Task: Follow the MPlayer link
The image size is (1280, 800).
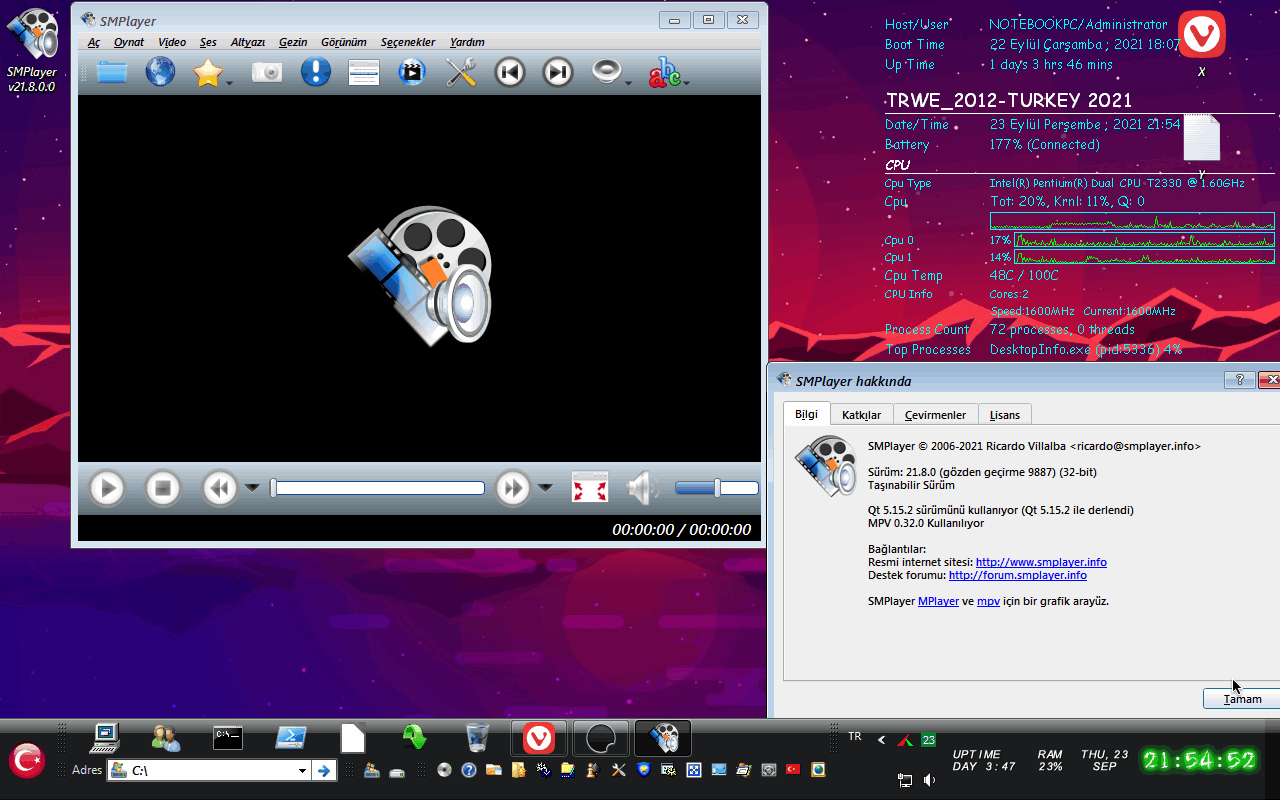Action: pos(938,601)
